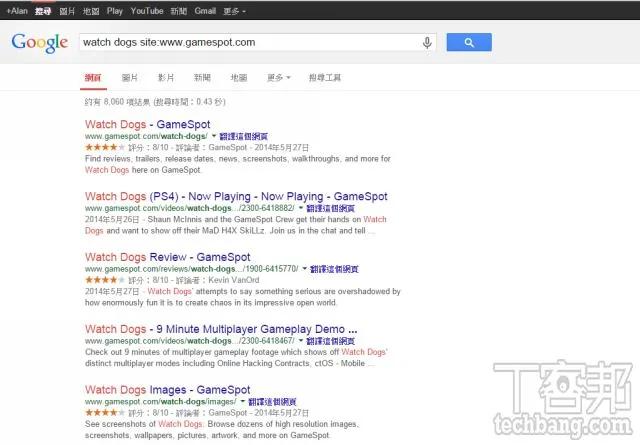
Task: Switch to the 新聞 results tab
Action: click(202, 78)
